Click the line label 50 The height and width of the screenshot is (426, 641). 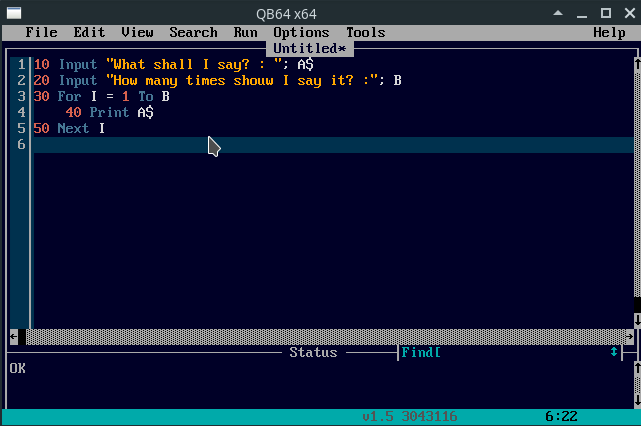pyautogui.click(x=41, y=128)
